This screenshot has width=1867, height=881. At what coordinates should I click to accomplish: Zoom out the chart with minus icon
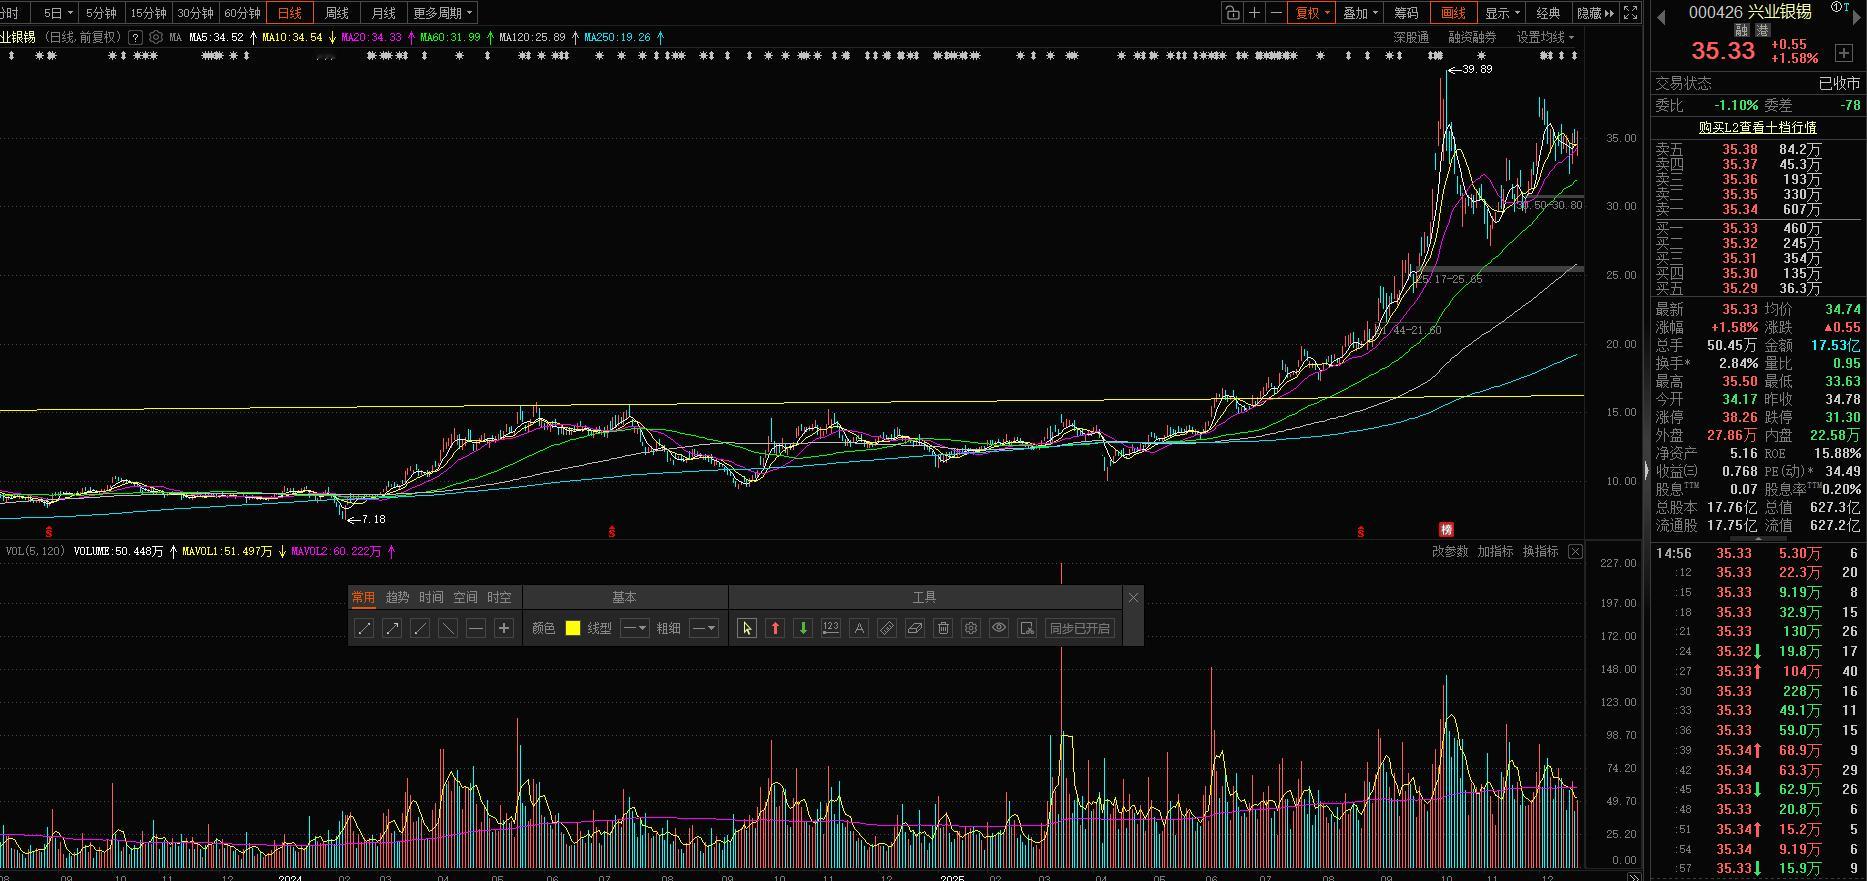pos(1276,13)
